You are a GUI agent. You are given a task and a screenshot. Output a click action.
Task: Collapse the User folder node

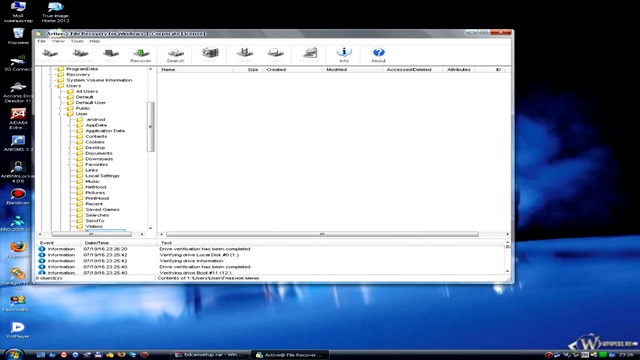coord(60,114)
